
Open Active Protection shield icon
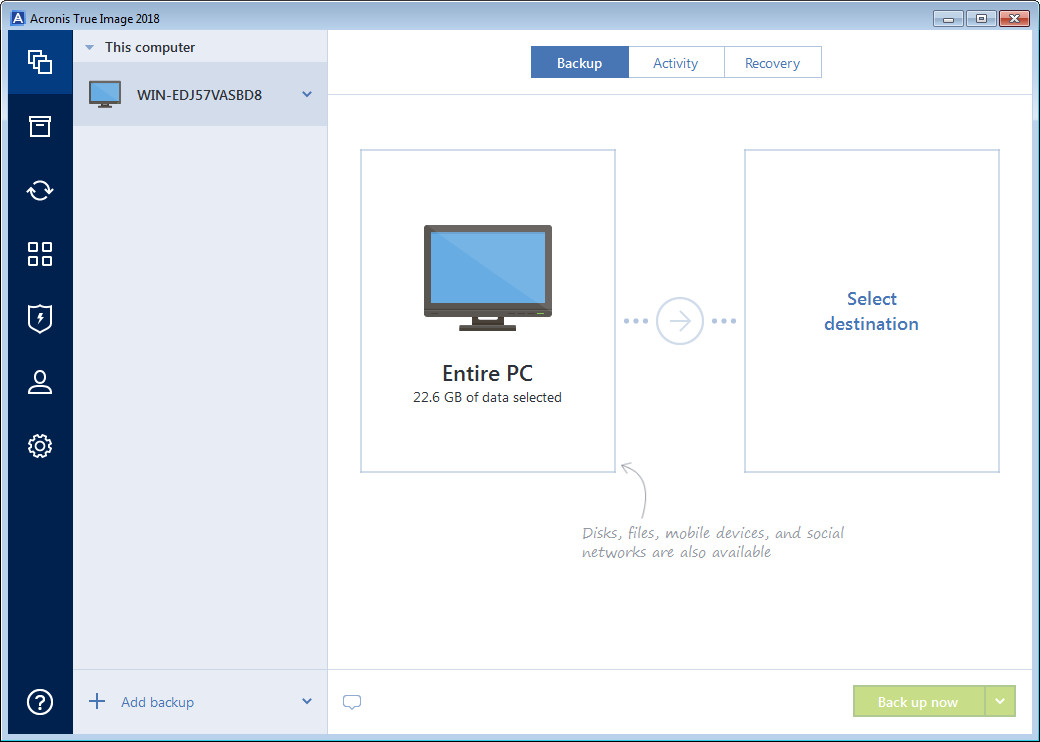pyautogui.click(x=39, y=318)
